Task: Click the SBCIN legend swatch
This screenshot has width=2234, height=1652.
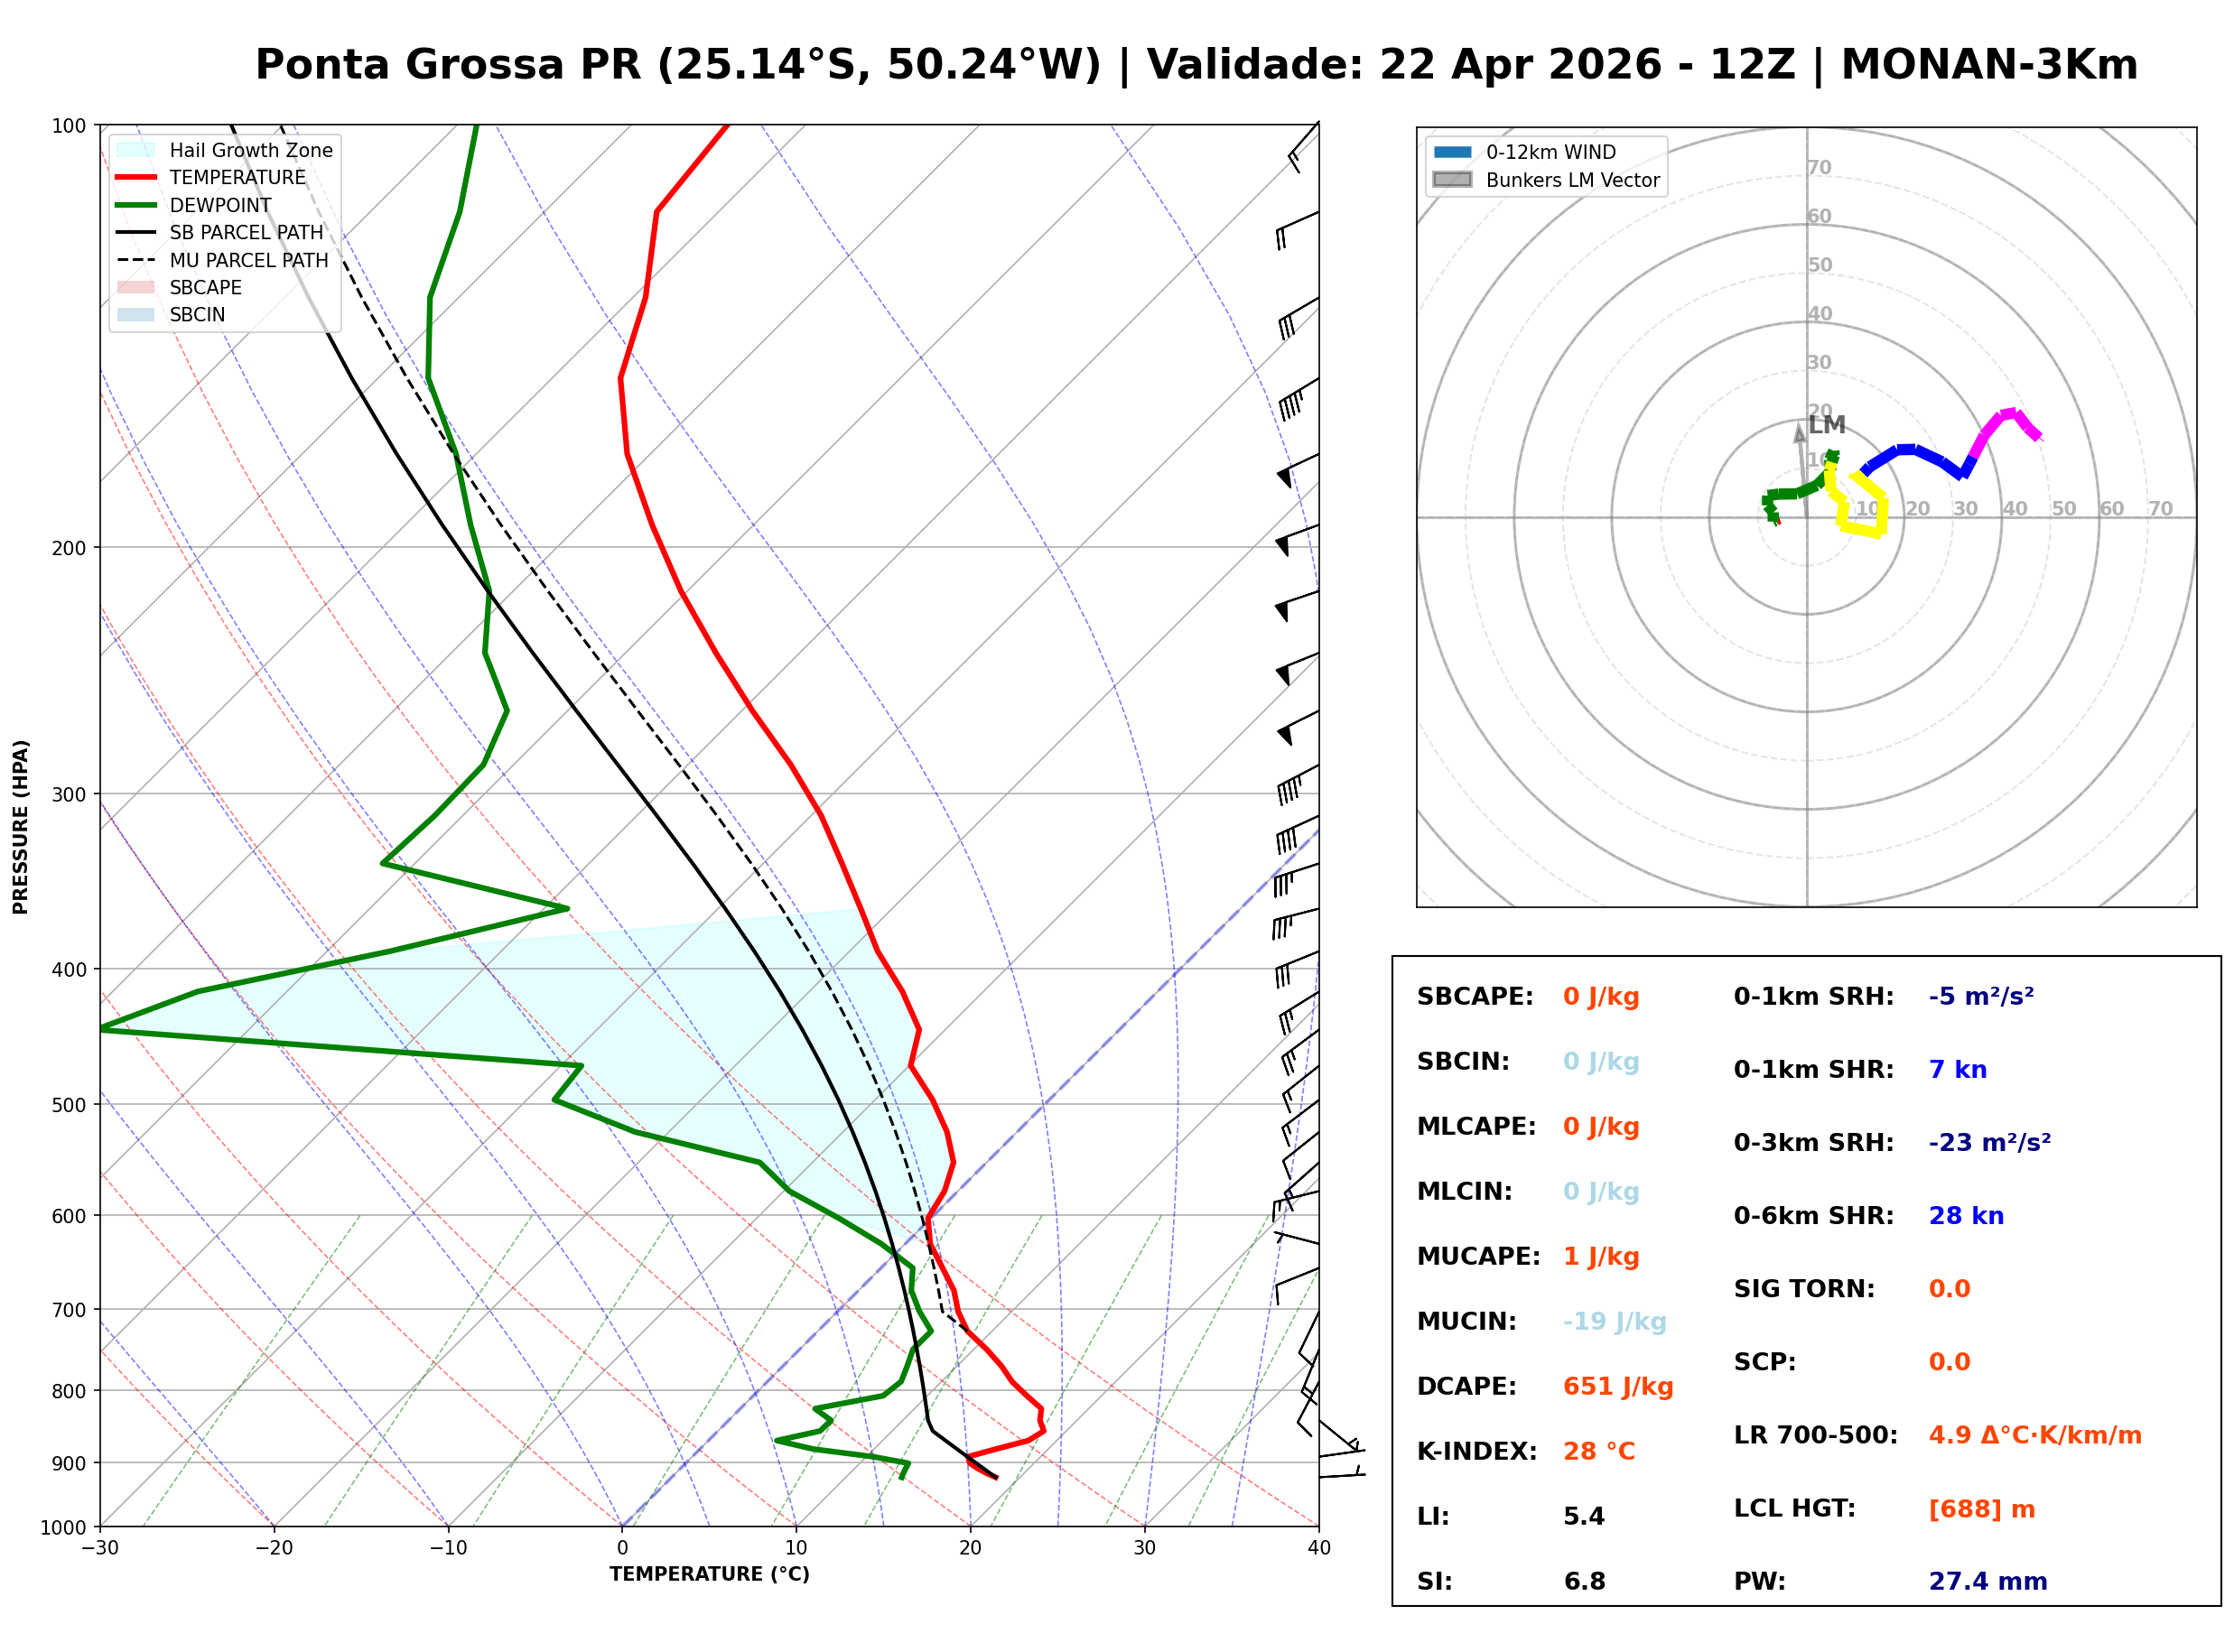Action: click(x=136, y=314)
